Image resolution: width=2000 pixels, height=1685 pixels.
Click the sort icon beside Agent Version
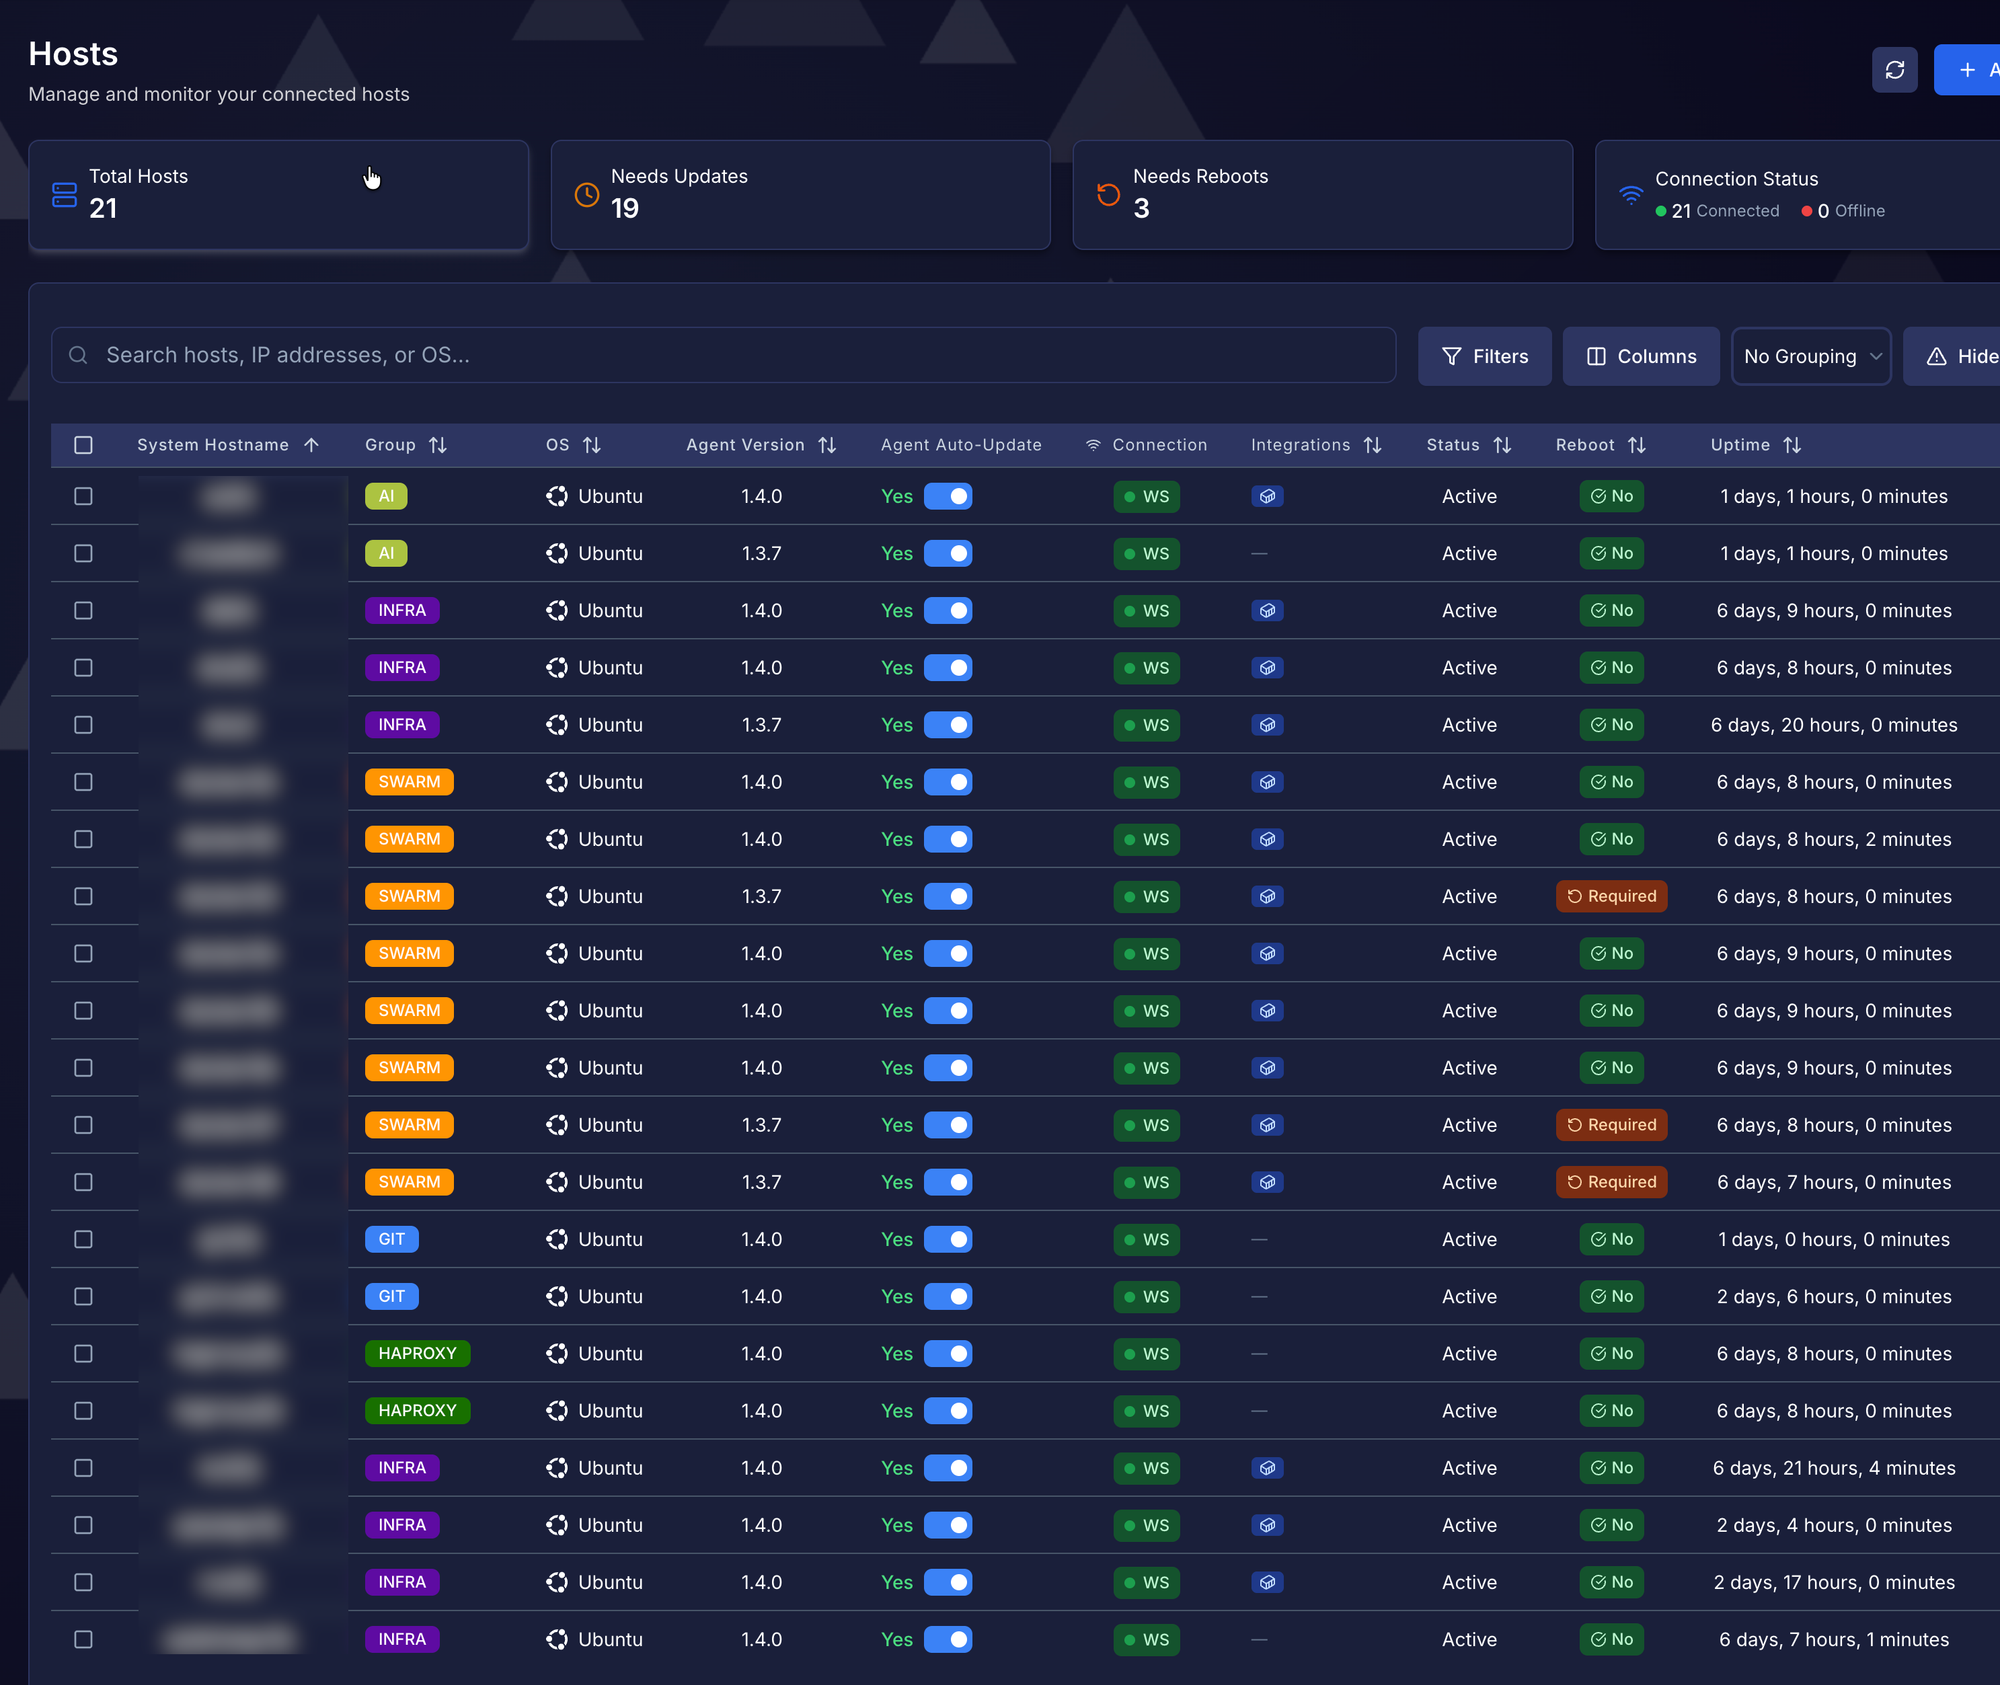[x=827, y=445]
